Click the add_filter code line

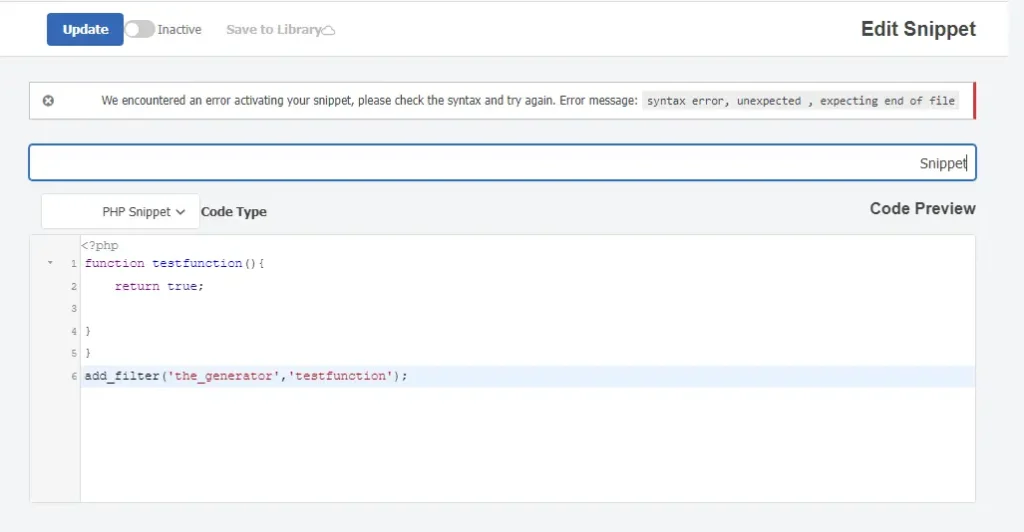point(246,376)
